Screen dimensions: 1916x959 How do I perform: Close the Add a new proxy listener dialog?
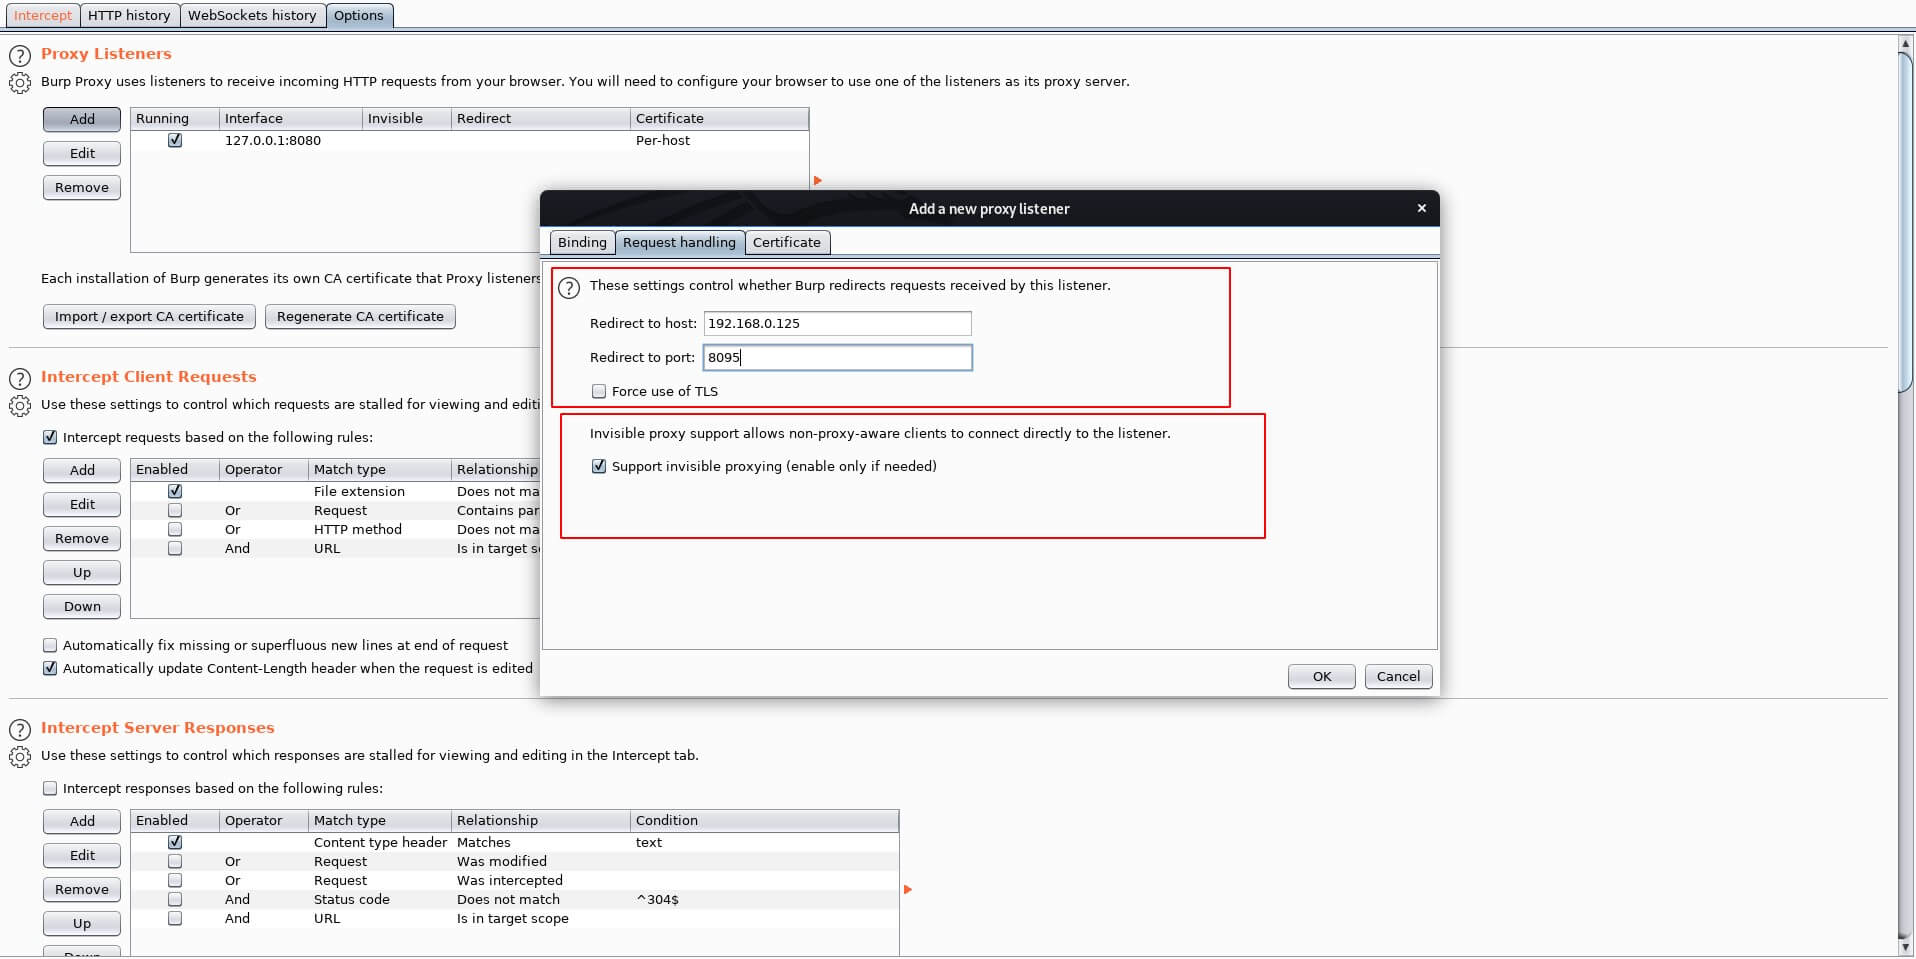1421,208
